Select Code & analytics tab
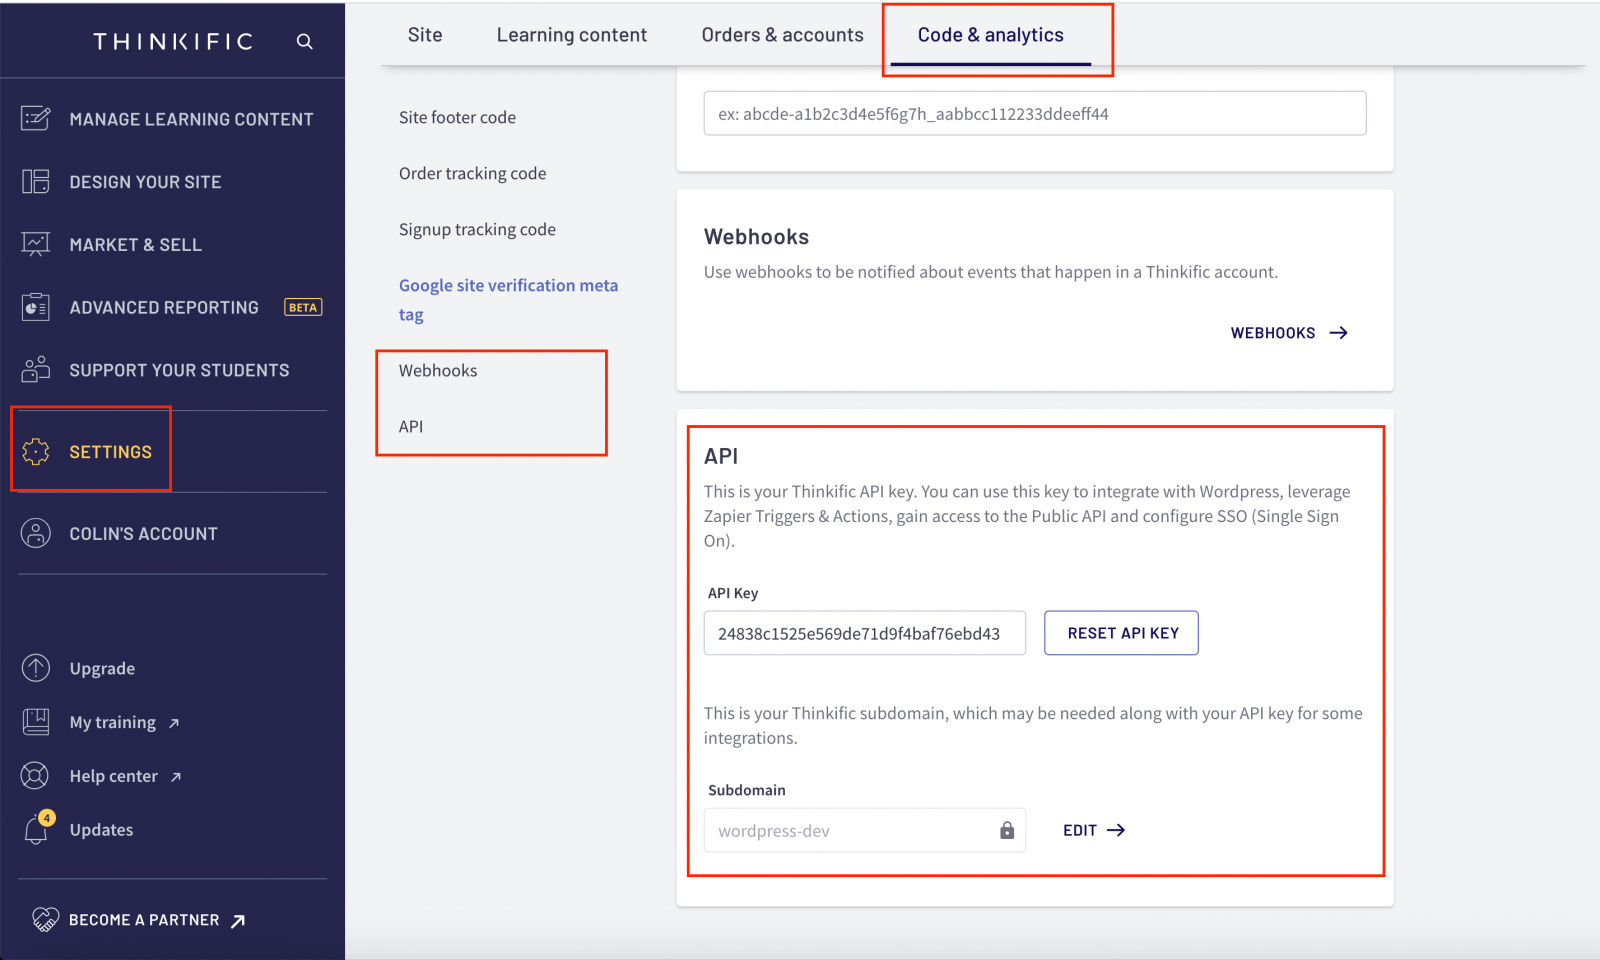Viewport: 1600px width, 960px height. pos(991,35)
